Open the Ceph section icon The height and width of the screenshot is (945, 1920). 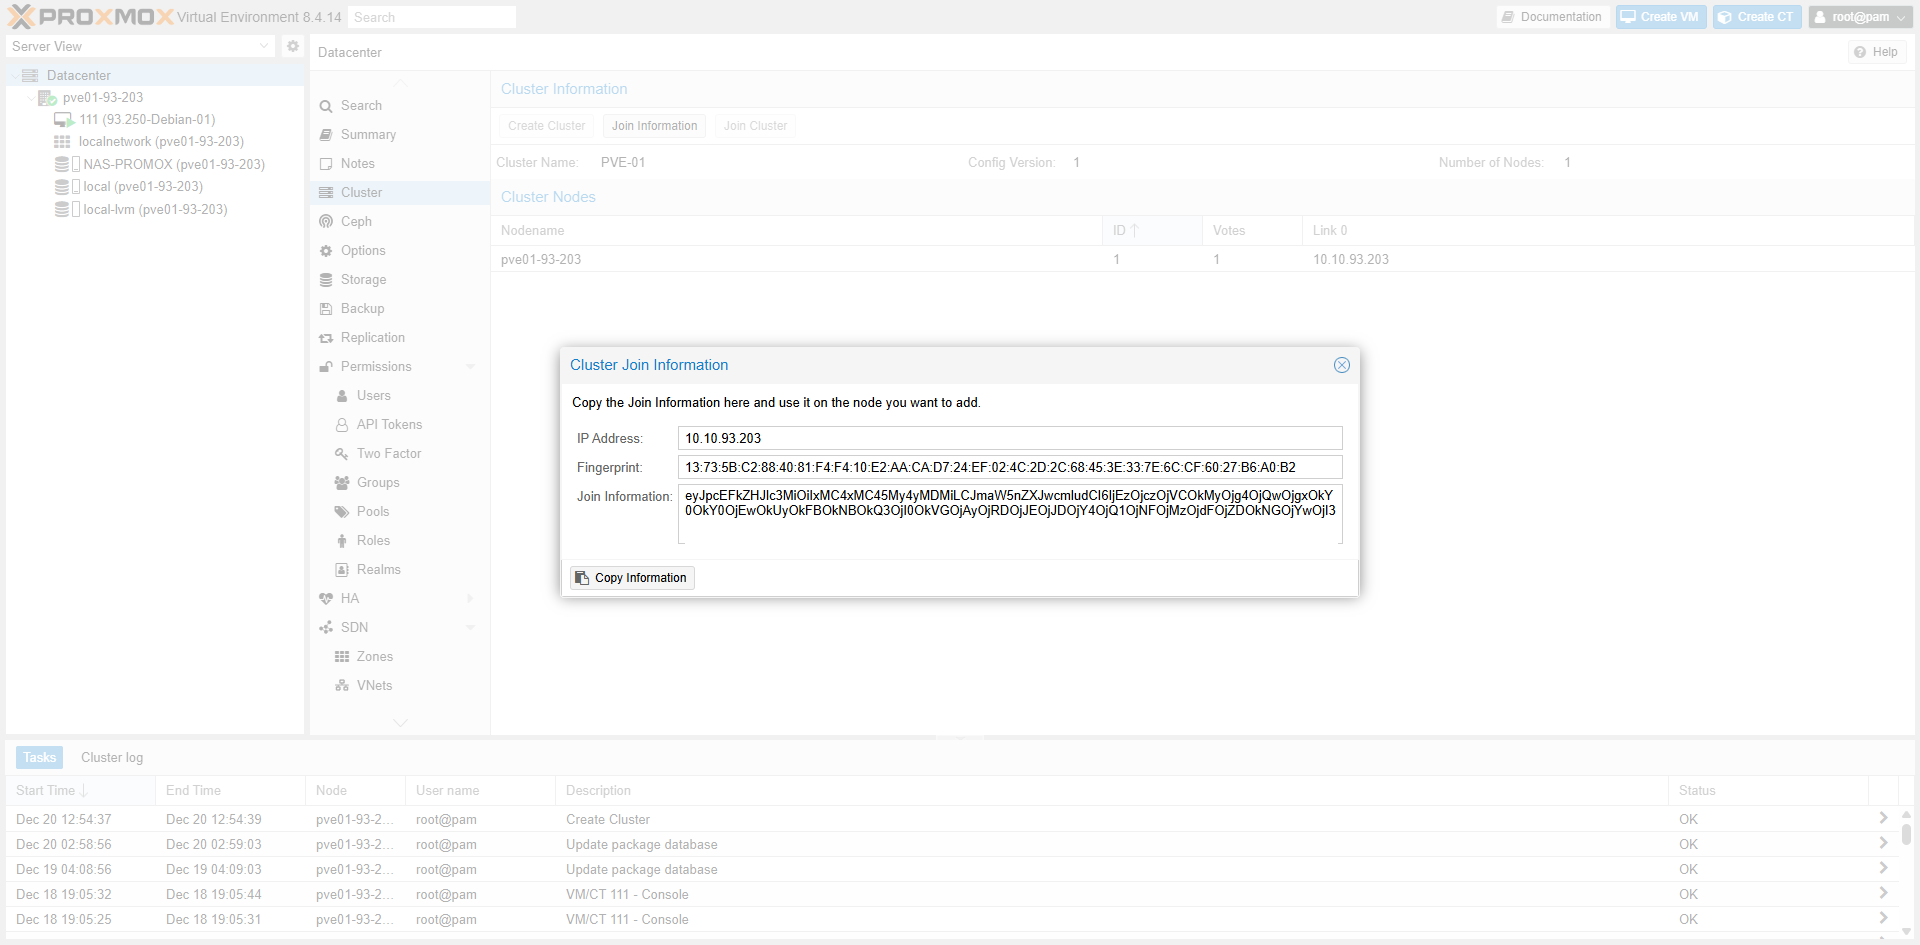point(326,222)
